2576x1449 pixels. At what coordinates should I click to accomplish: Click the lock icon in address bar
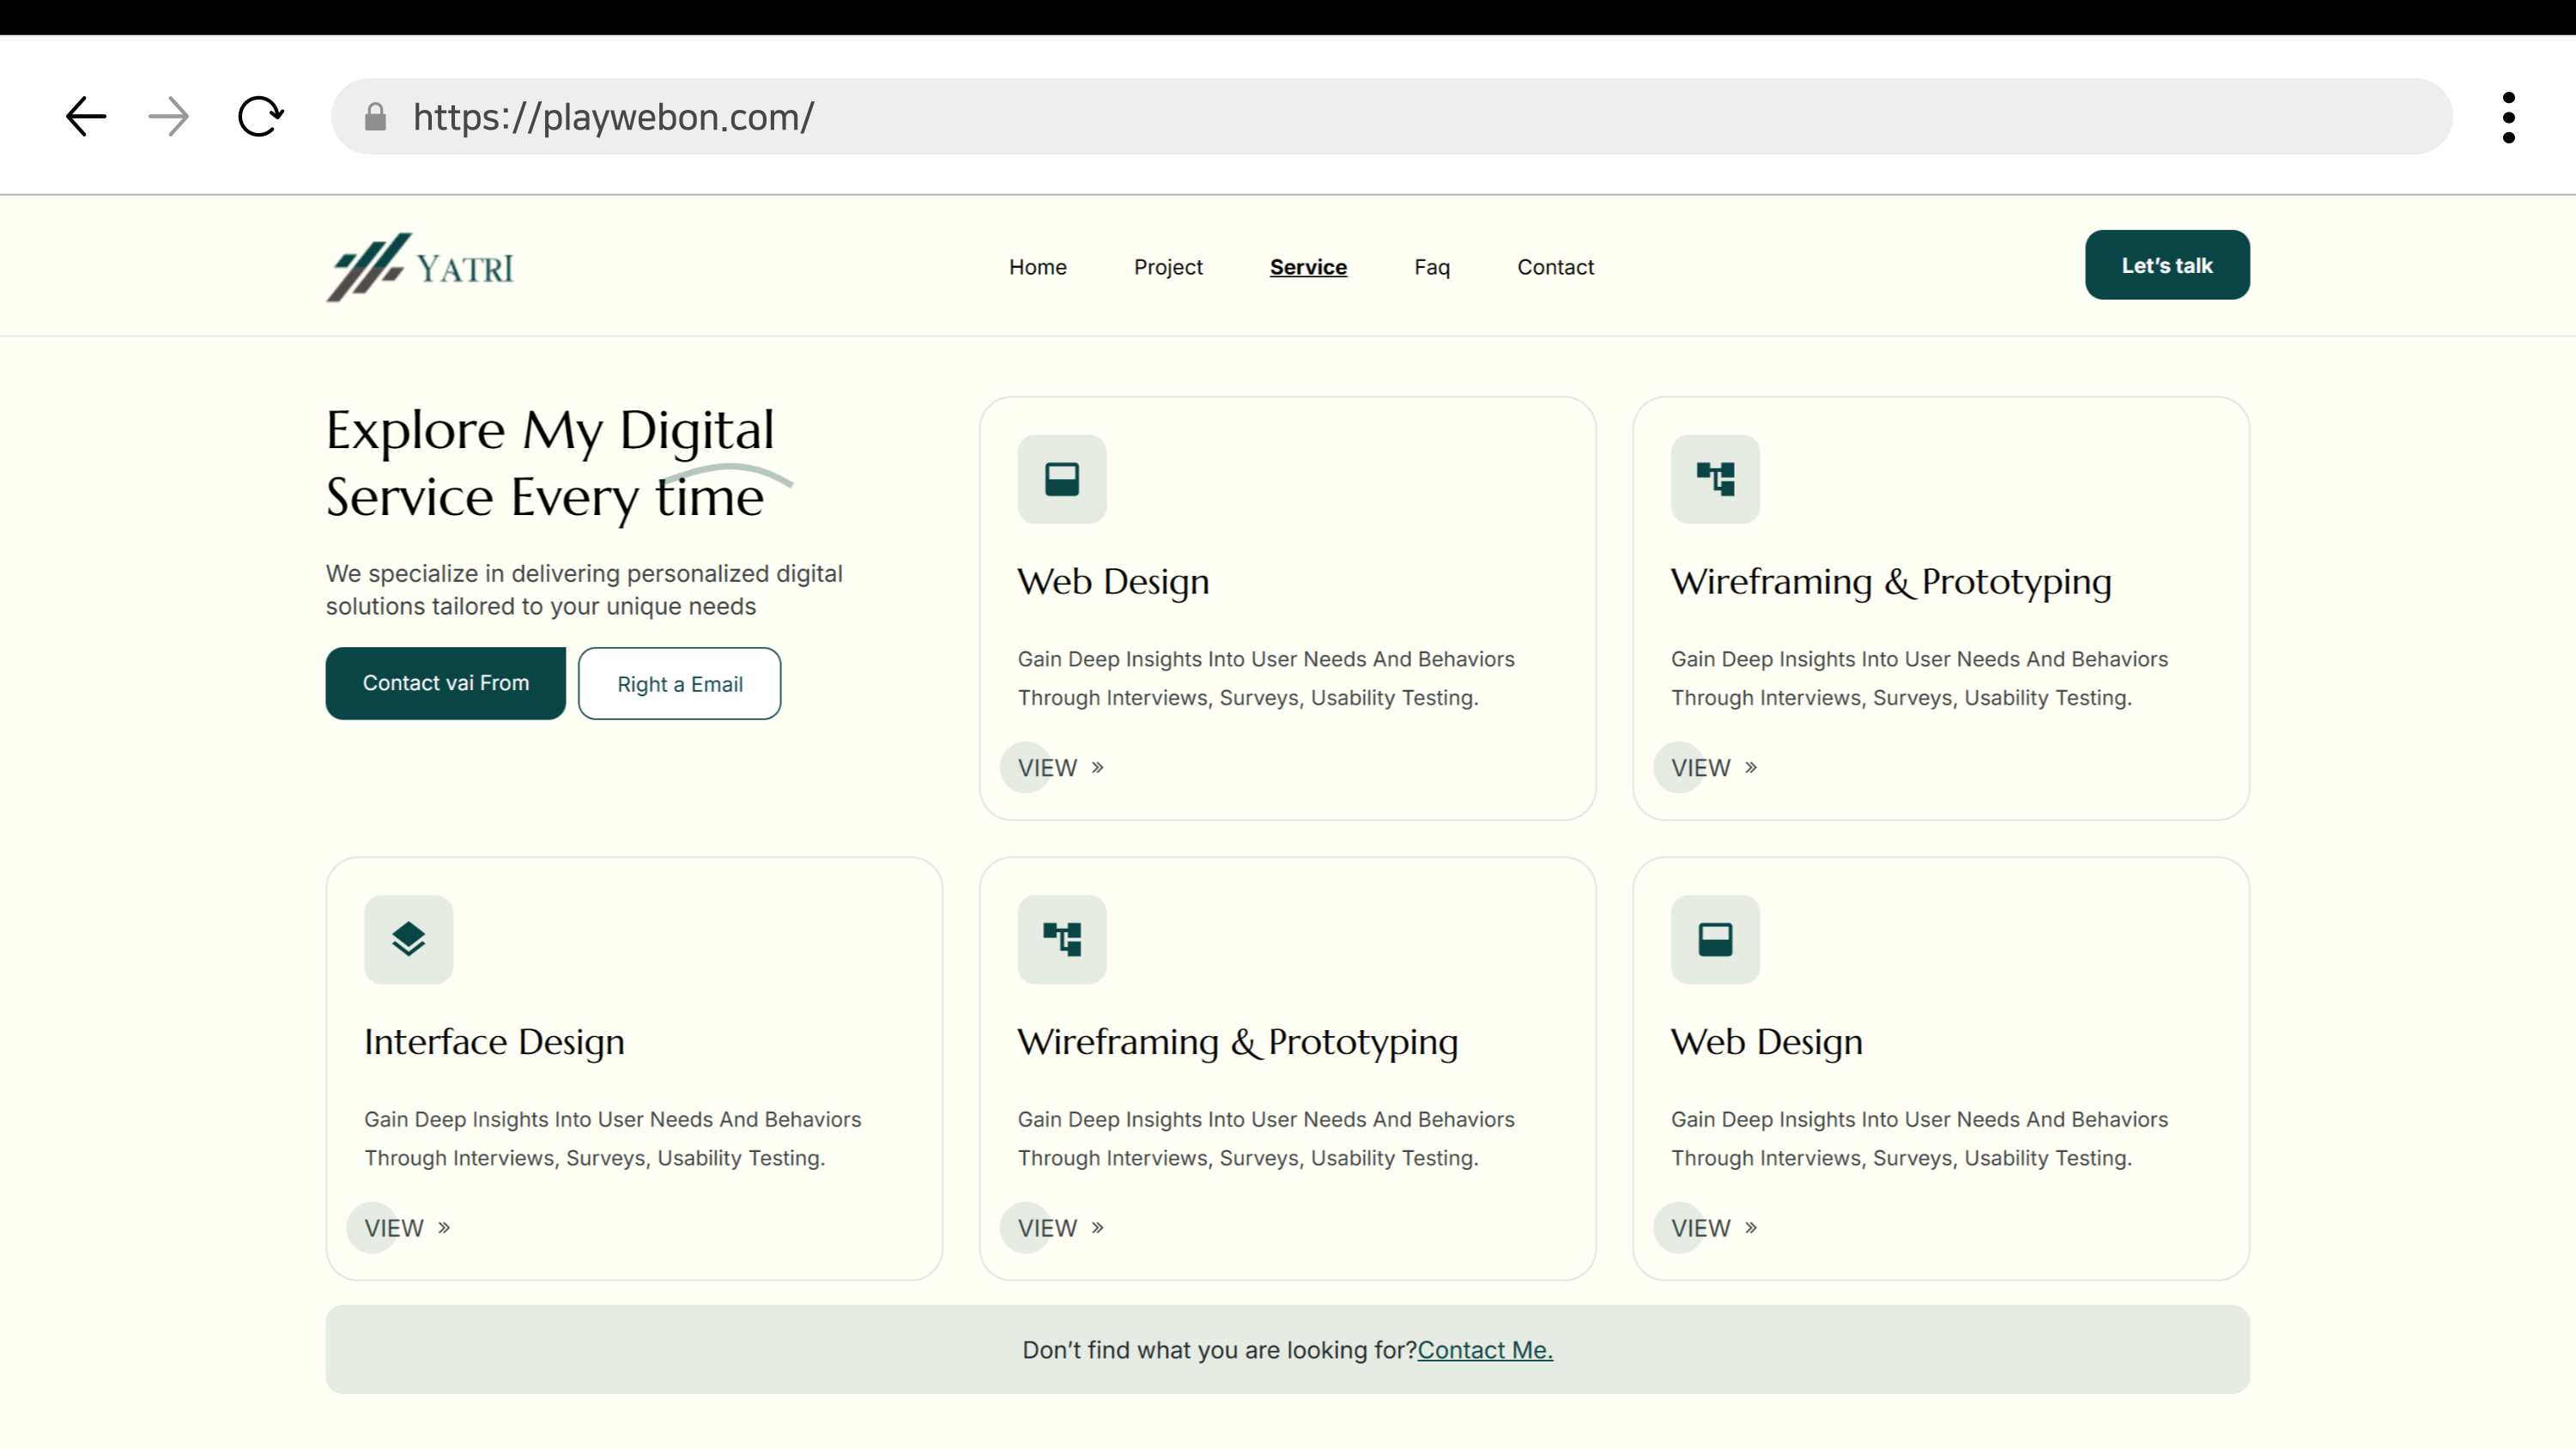pos(375,117)
